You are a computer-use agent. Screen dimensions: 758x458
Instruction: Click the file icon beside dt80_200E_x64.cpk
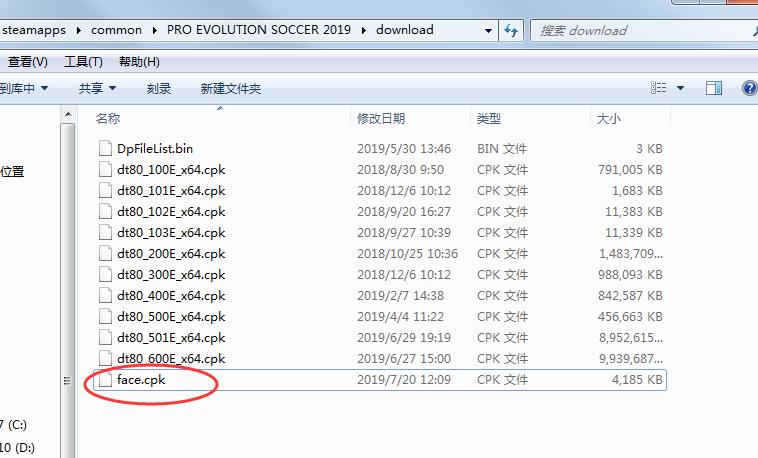pos(105,253)
